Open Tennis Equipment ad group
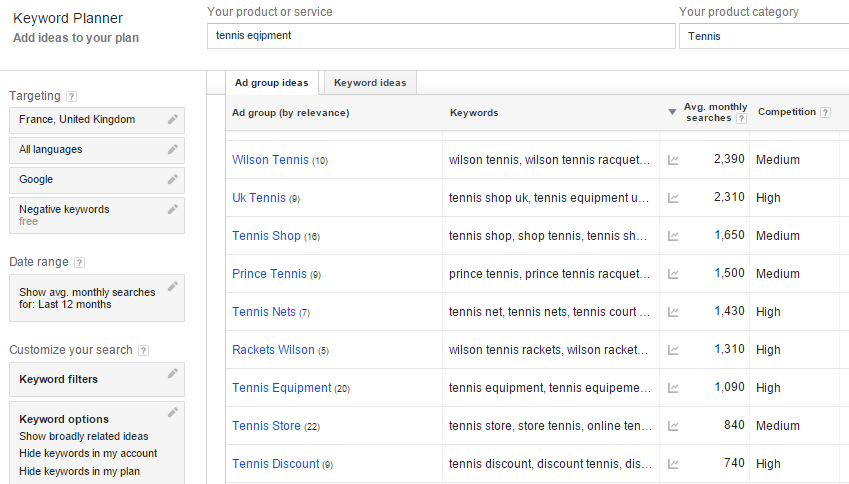Screen dimensions: 849x484 point(282,388)
